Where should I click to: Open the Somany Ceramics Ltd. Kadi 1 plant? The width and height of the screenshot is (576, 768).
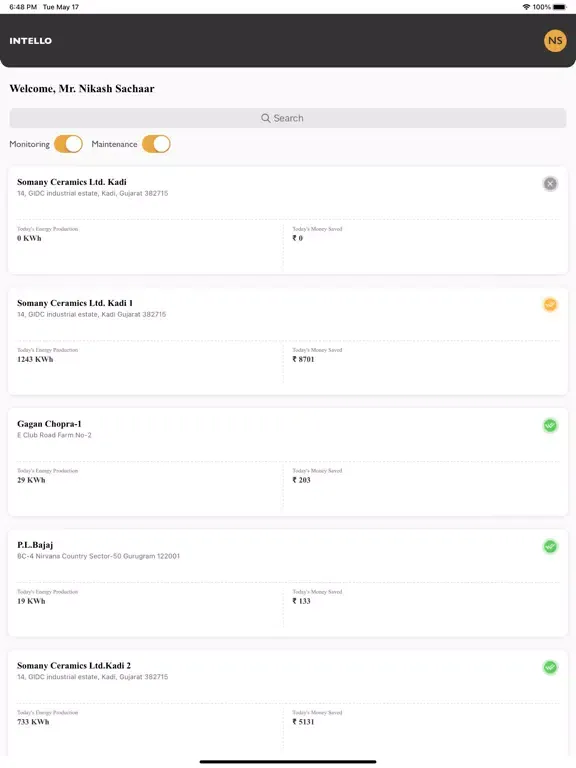288,341
